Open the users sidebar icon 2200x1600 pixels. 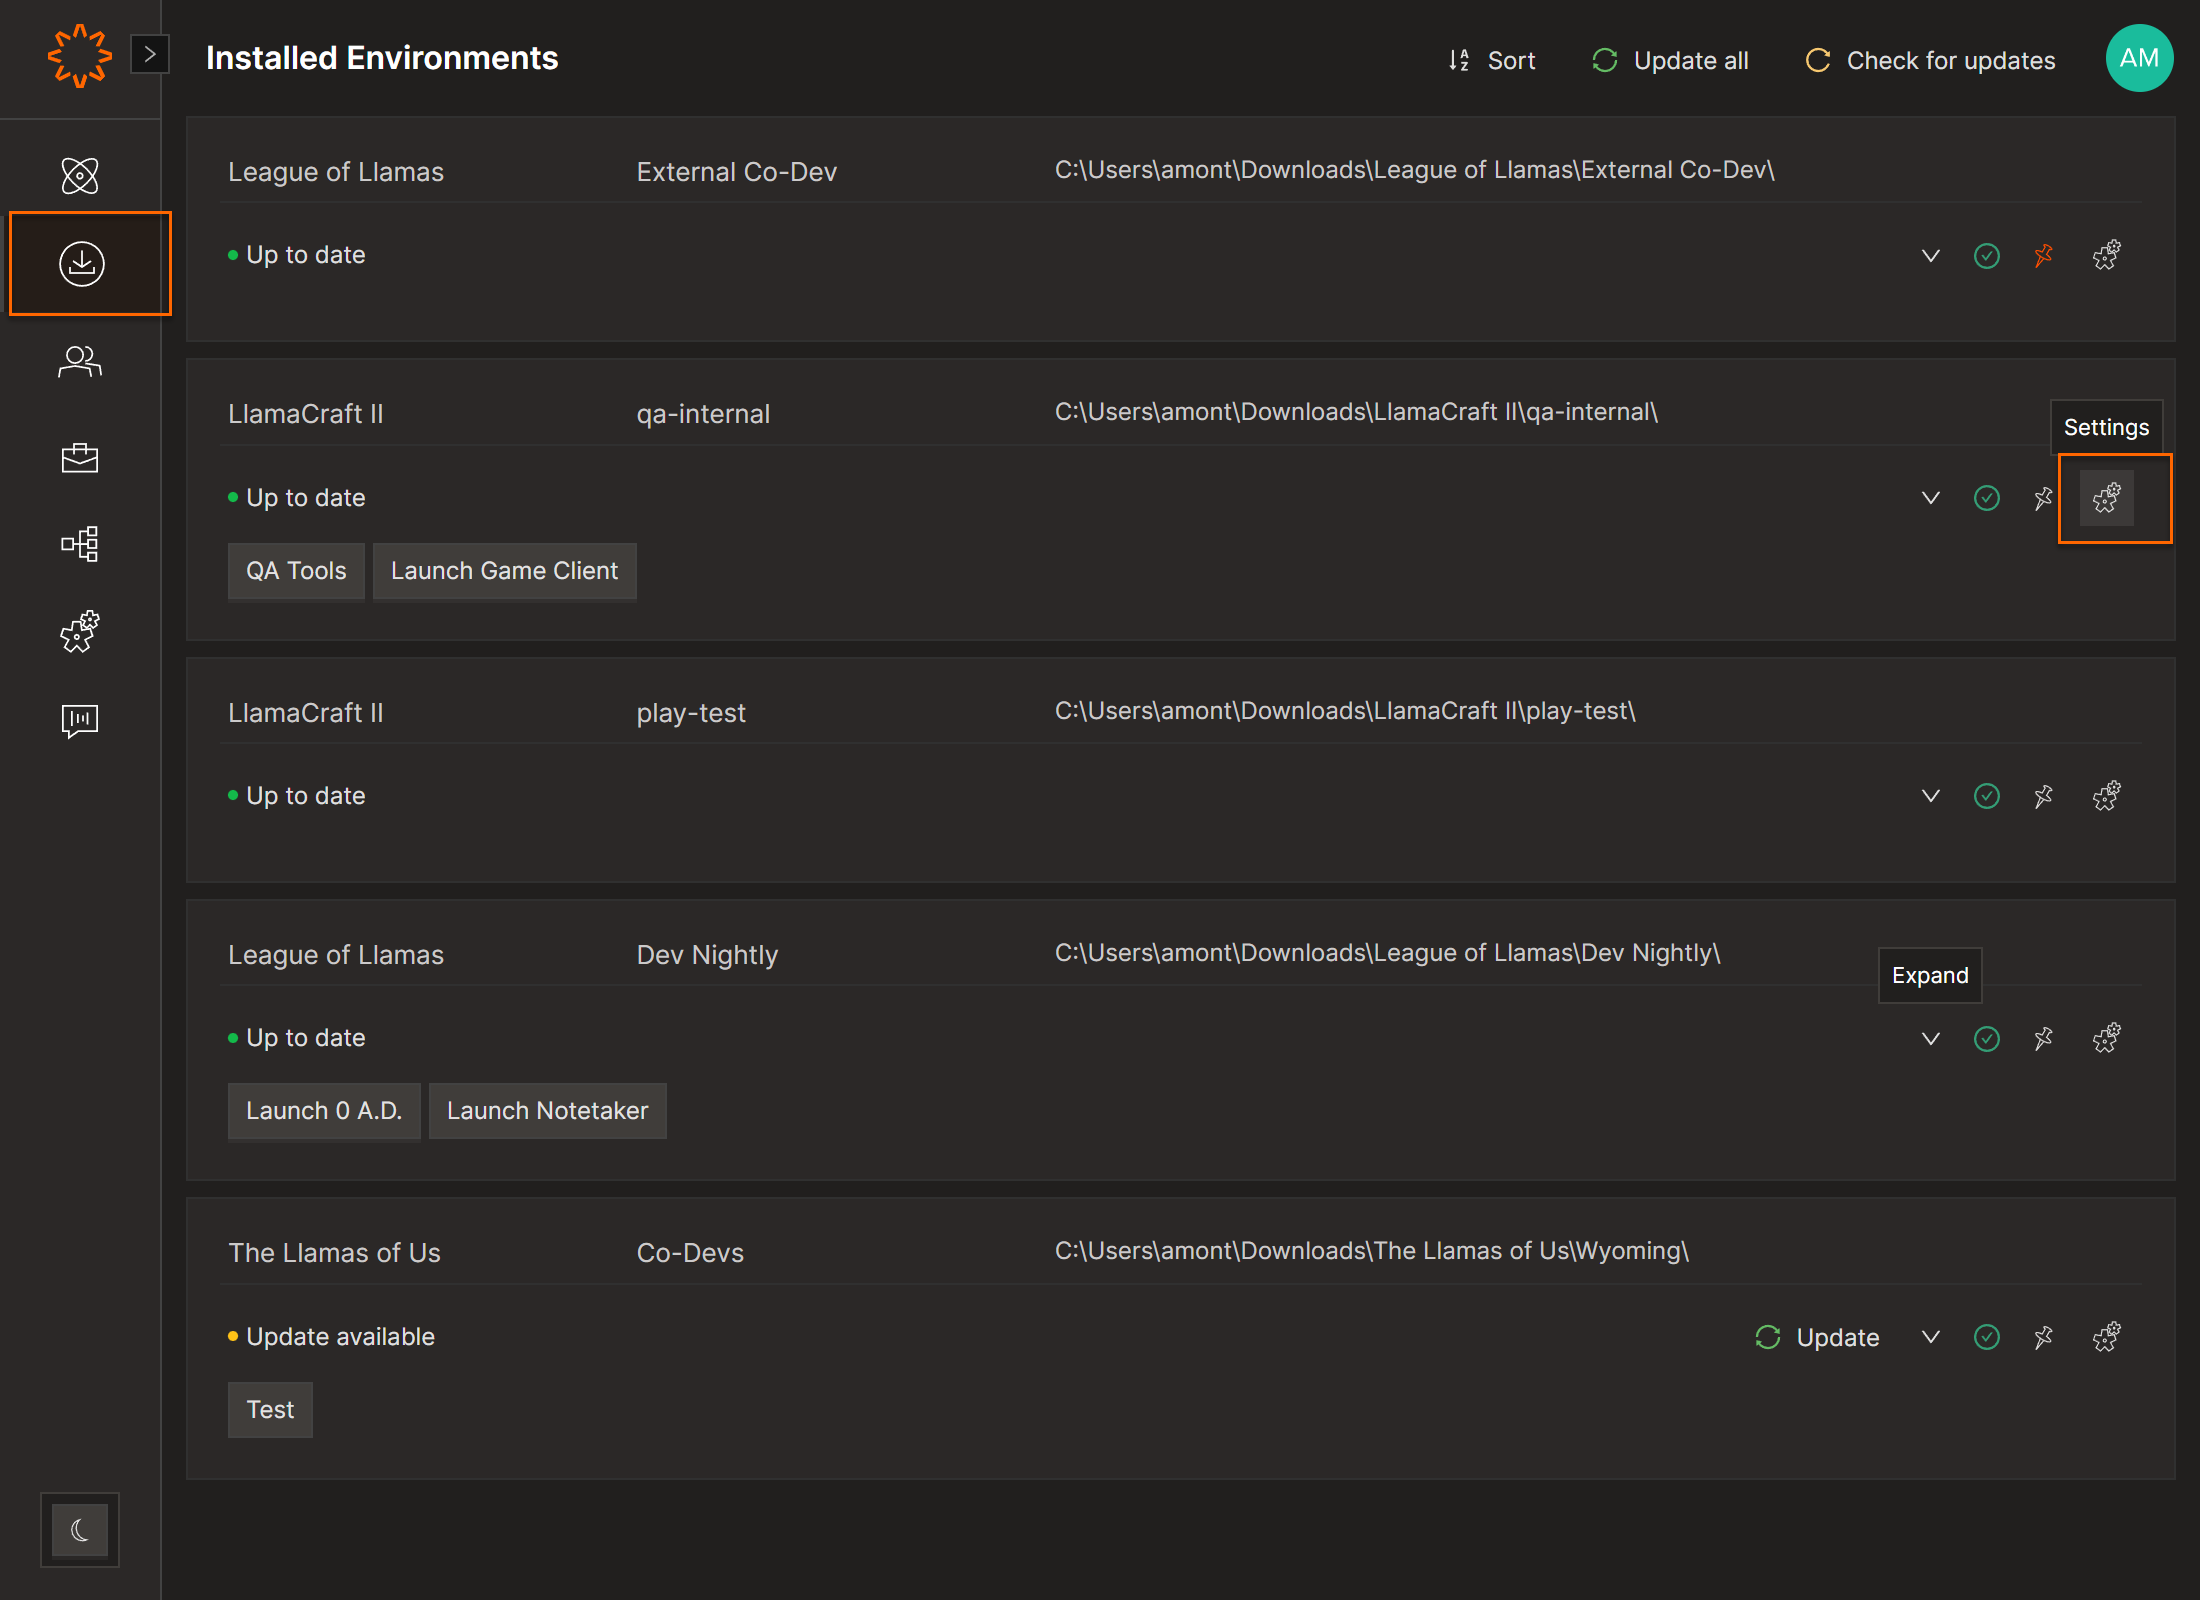point(80,361)
